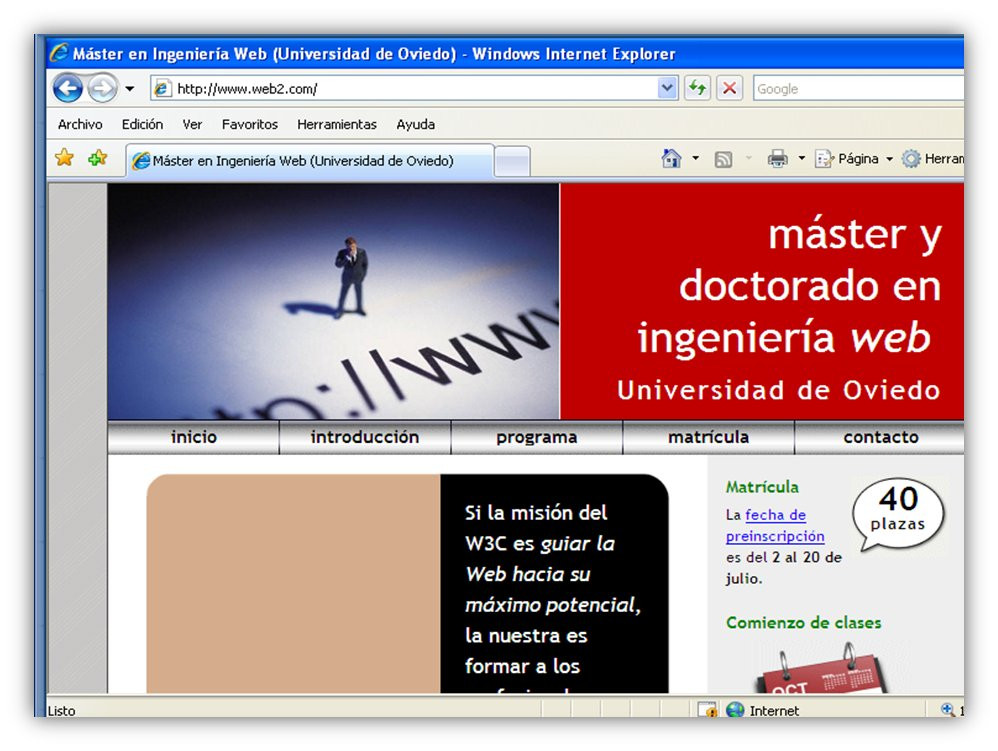Open the Ayuda menu
The height and width of the screenshot is (751, 998).
416,124
